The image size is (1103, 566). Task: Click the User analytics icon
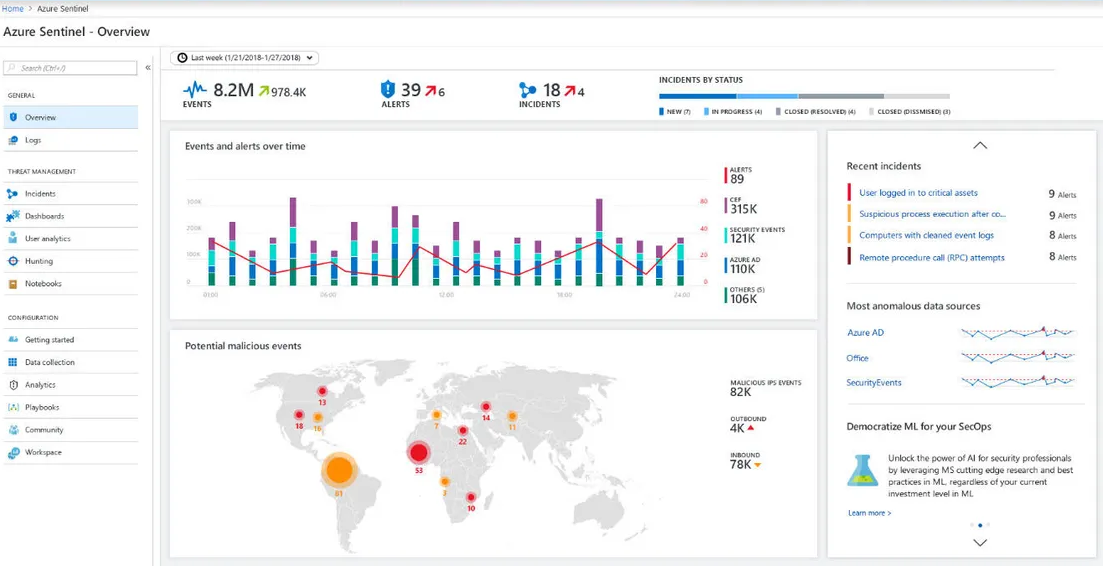[13, 238]
